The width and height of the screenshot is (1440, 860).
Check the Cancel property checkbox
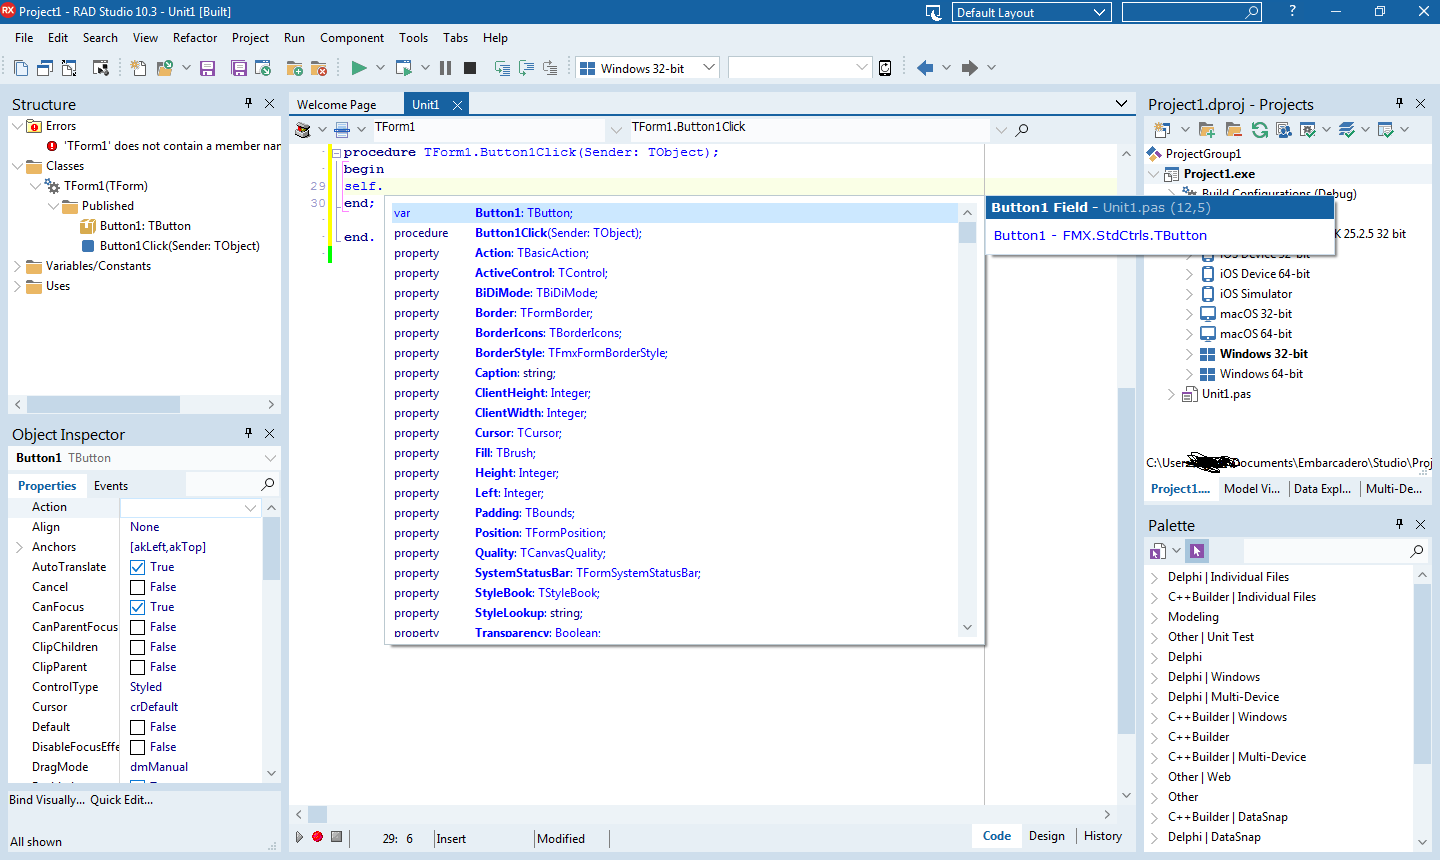pos(138,587)
